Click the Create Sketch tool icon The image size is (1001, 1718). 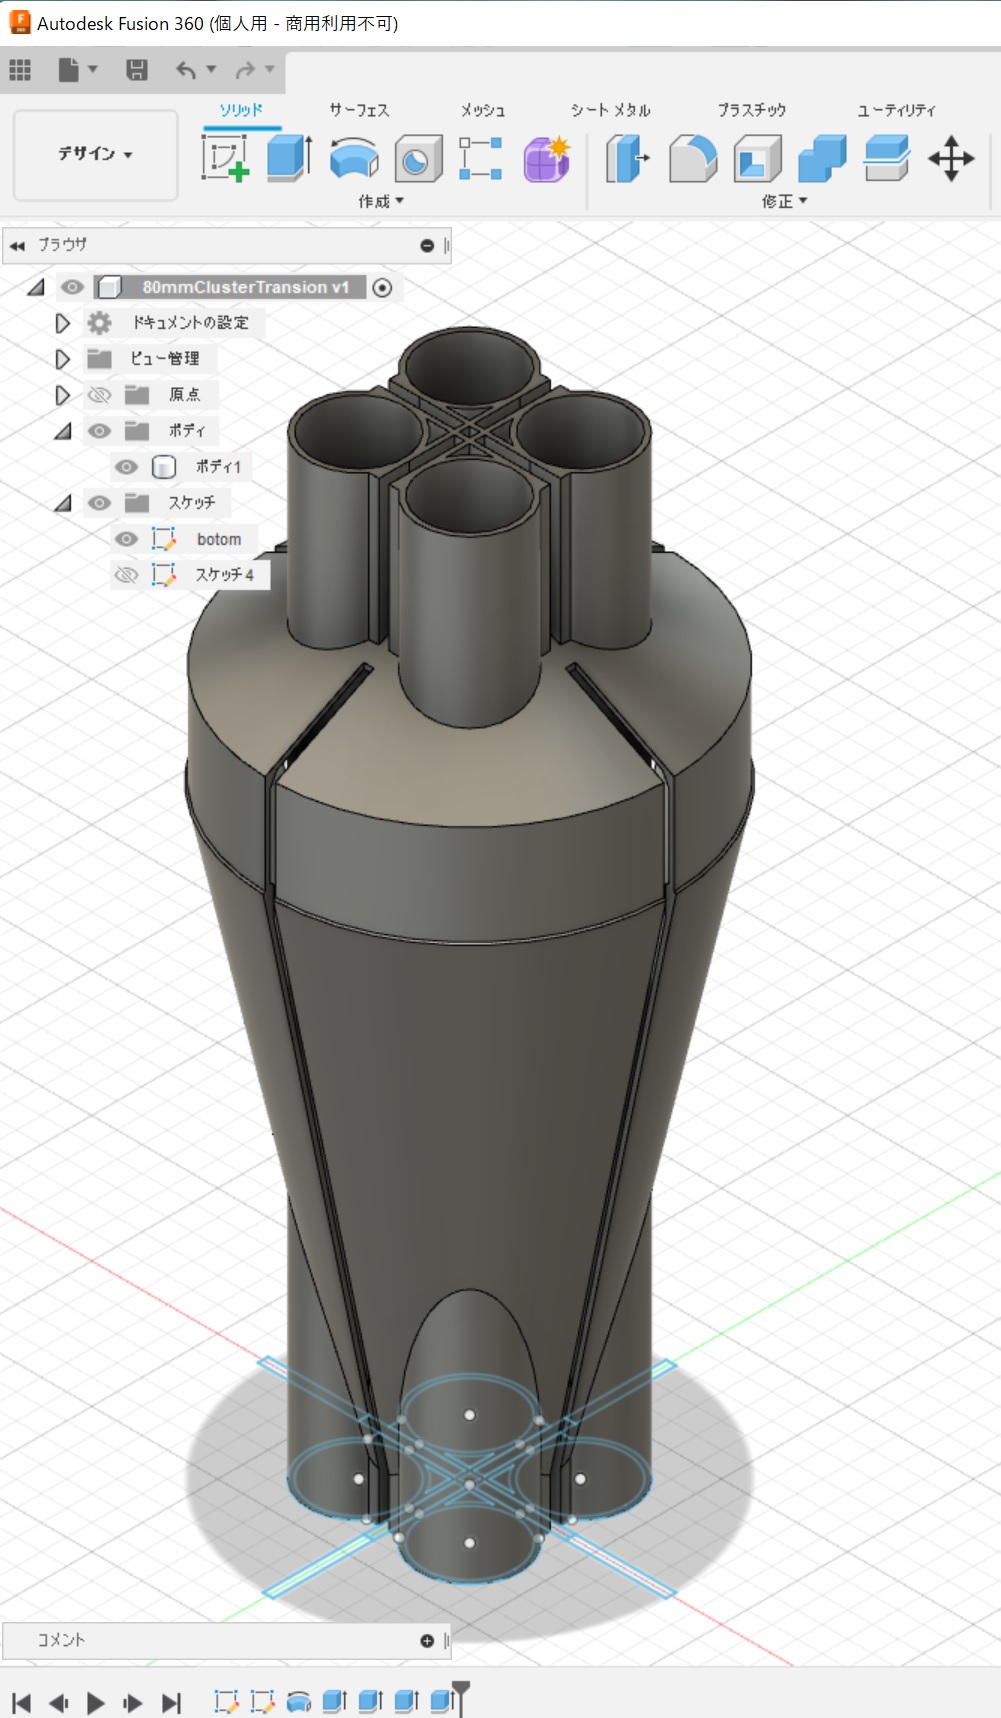[225, 159]
